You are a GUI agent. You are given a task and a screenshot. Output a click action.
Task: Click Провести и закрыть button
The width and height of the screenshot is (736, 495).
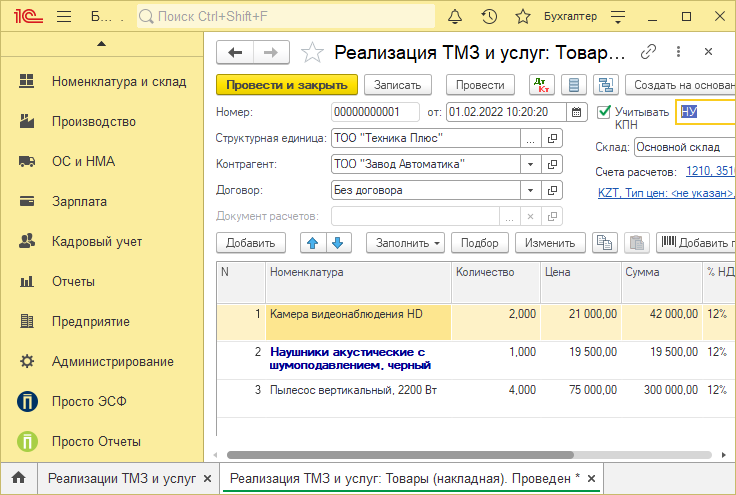point(287,85)
